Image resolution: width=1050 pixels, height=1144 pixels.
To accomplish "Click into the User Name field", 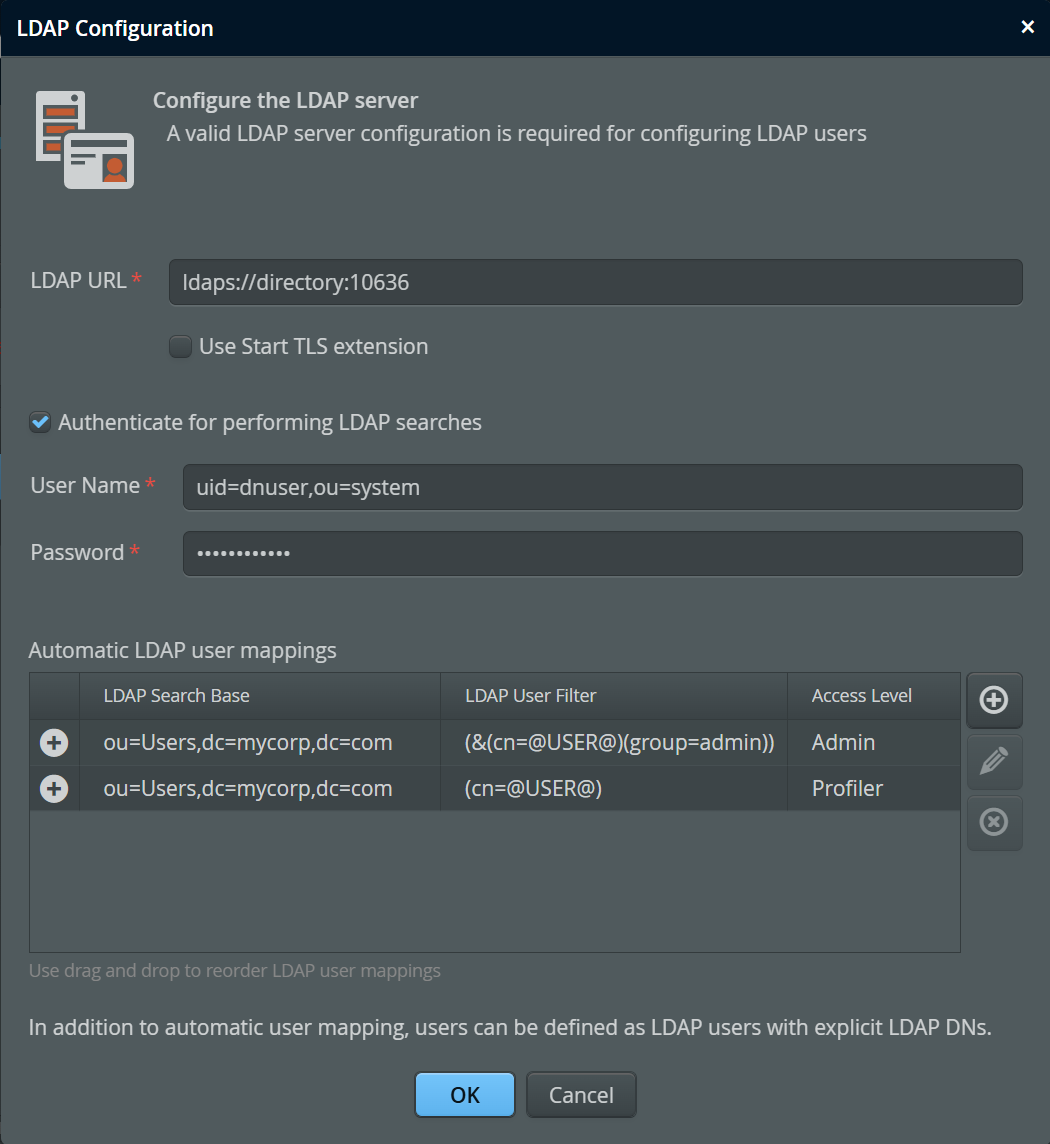I will (603, 487).
